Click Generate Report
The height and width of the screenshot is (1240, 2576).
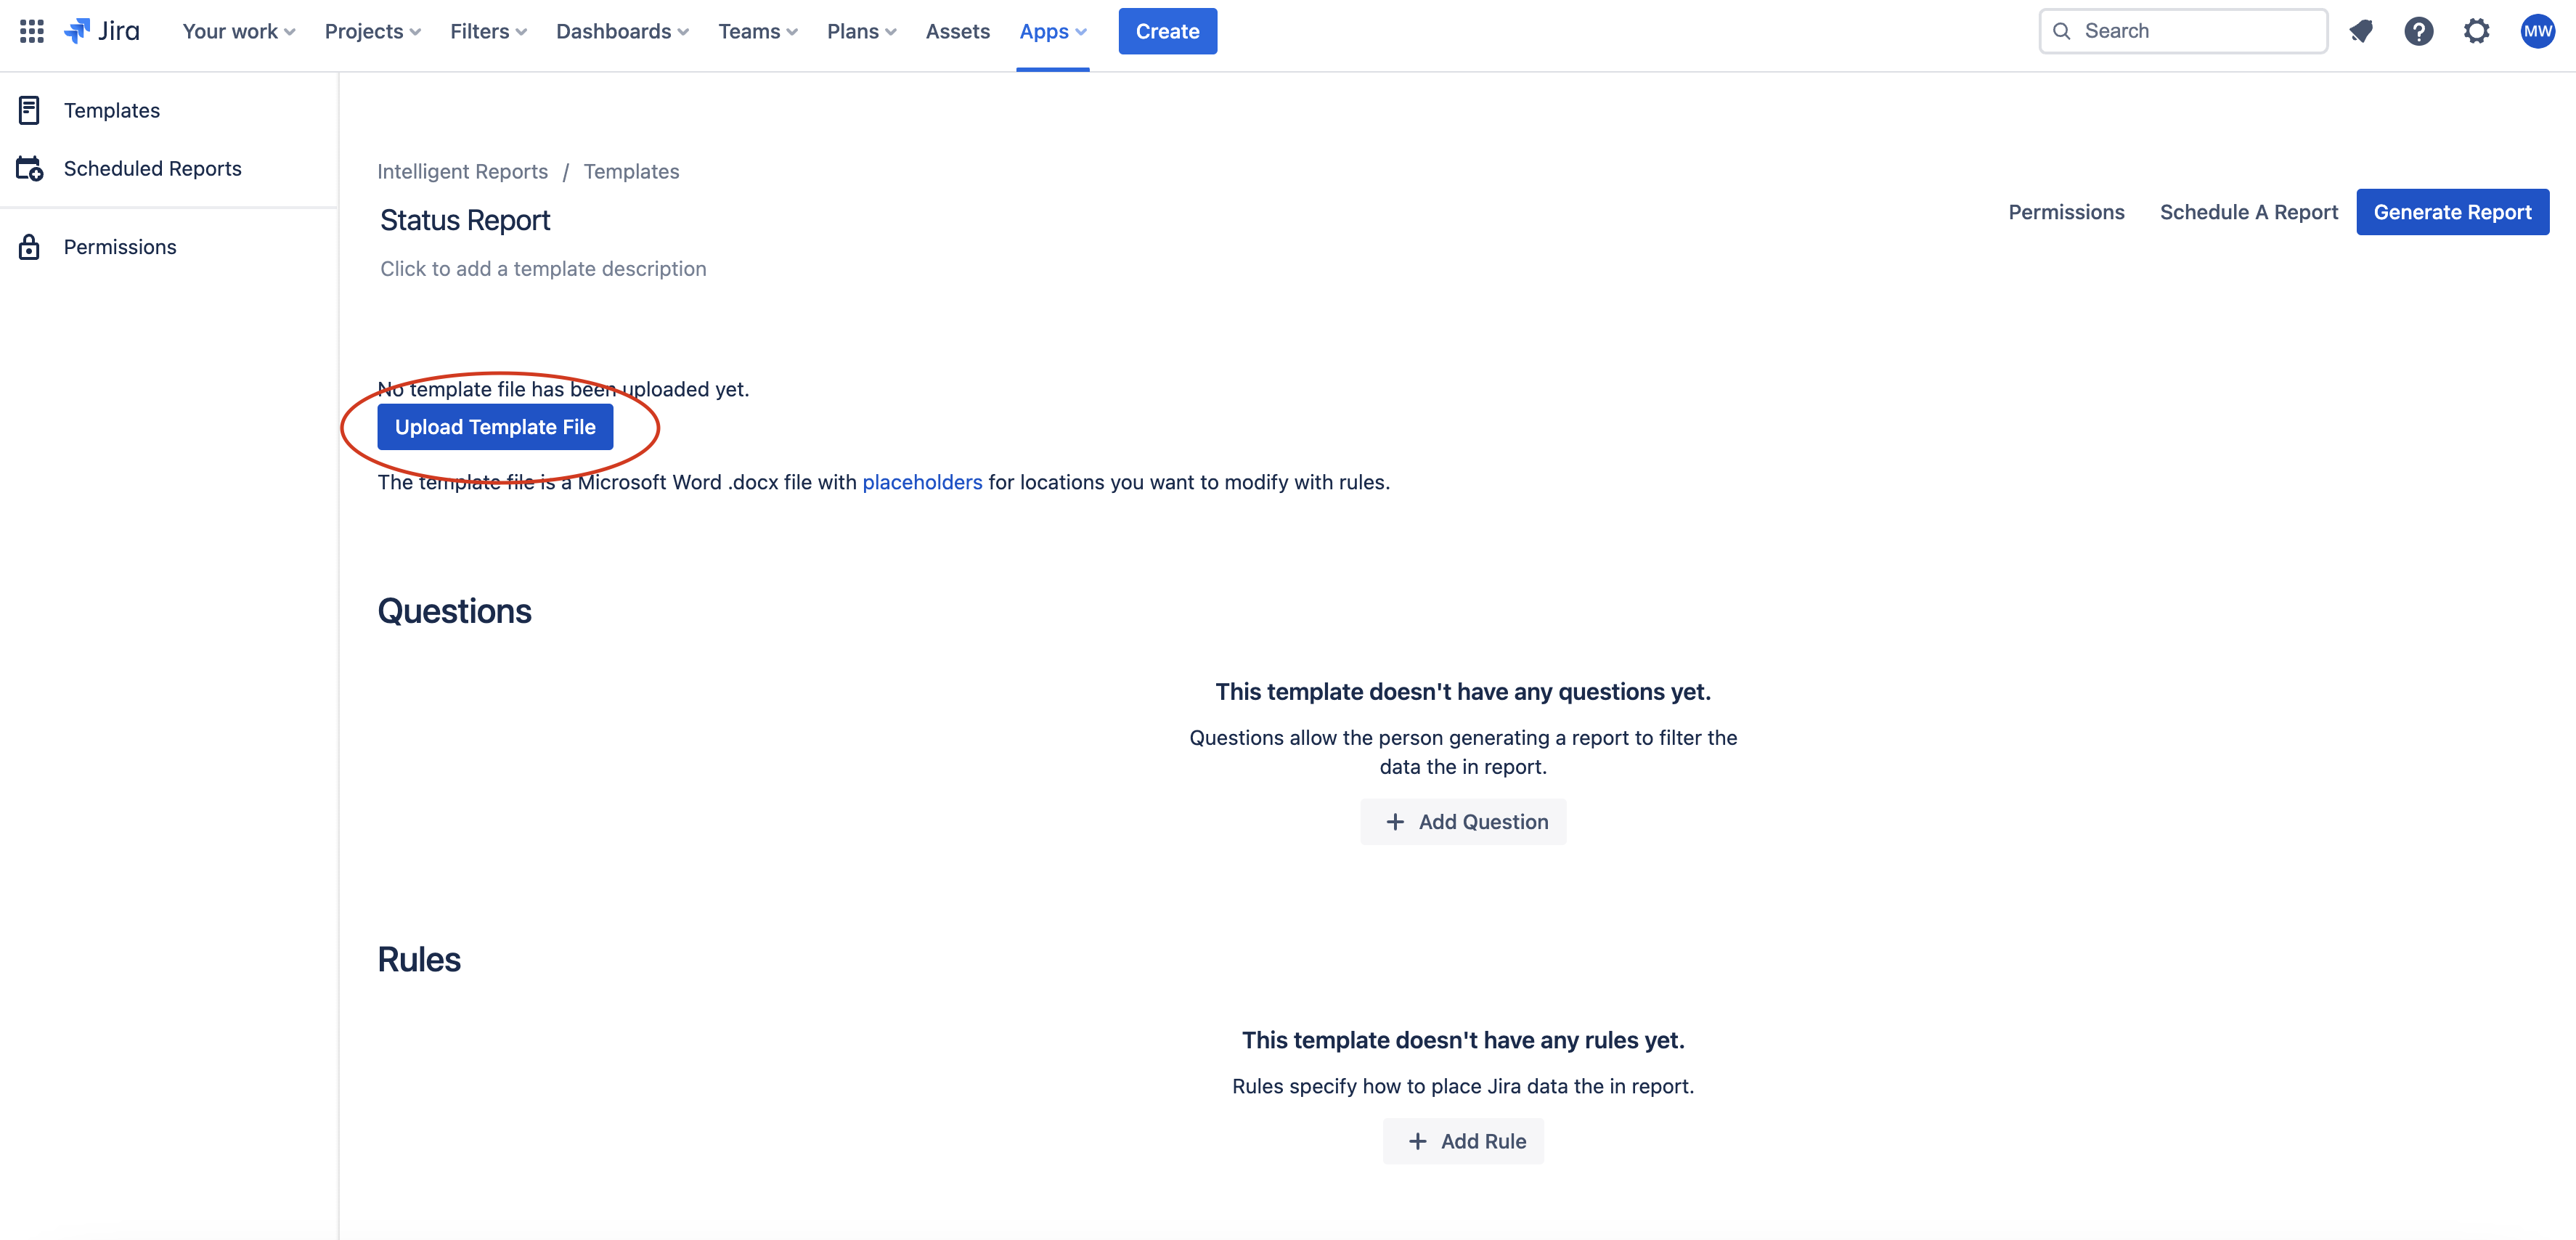tap(2453, 212)
